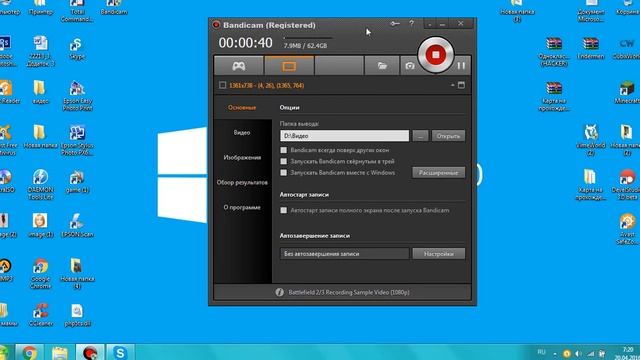Select the screen rectangle recording mode tab
Viewport: 640px width, 360px height.
click(x=289, y=66)
